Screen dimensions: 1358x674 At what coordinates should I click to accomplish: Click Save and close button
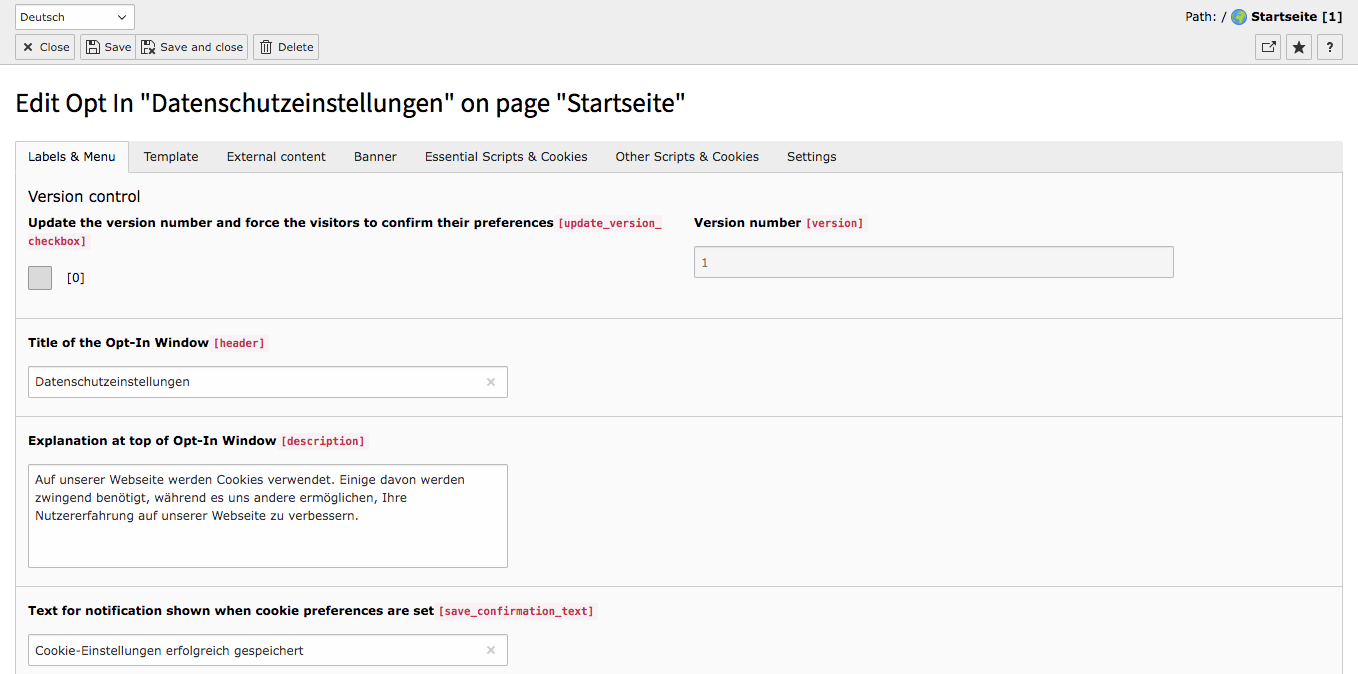tap(192, 47)
